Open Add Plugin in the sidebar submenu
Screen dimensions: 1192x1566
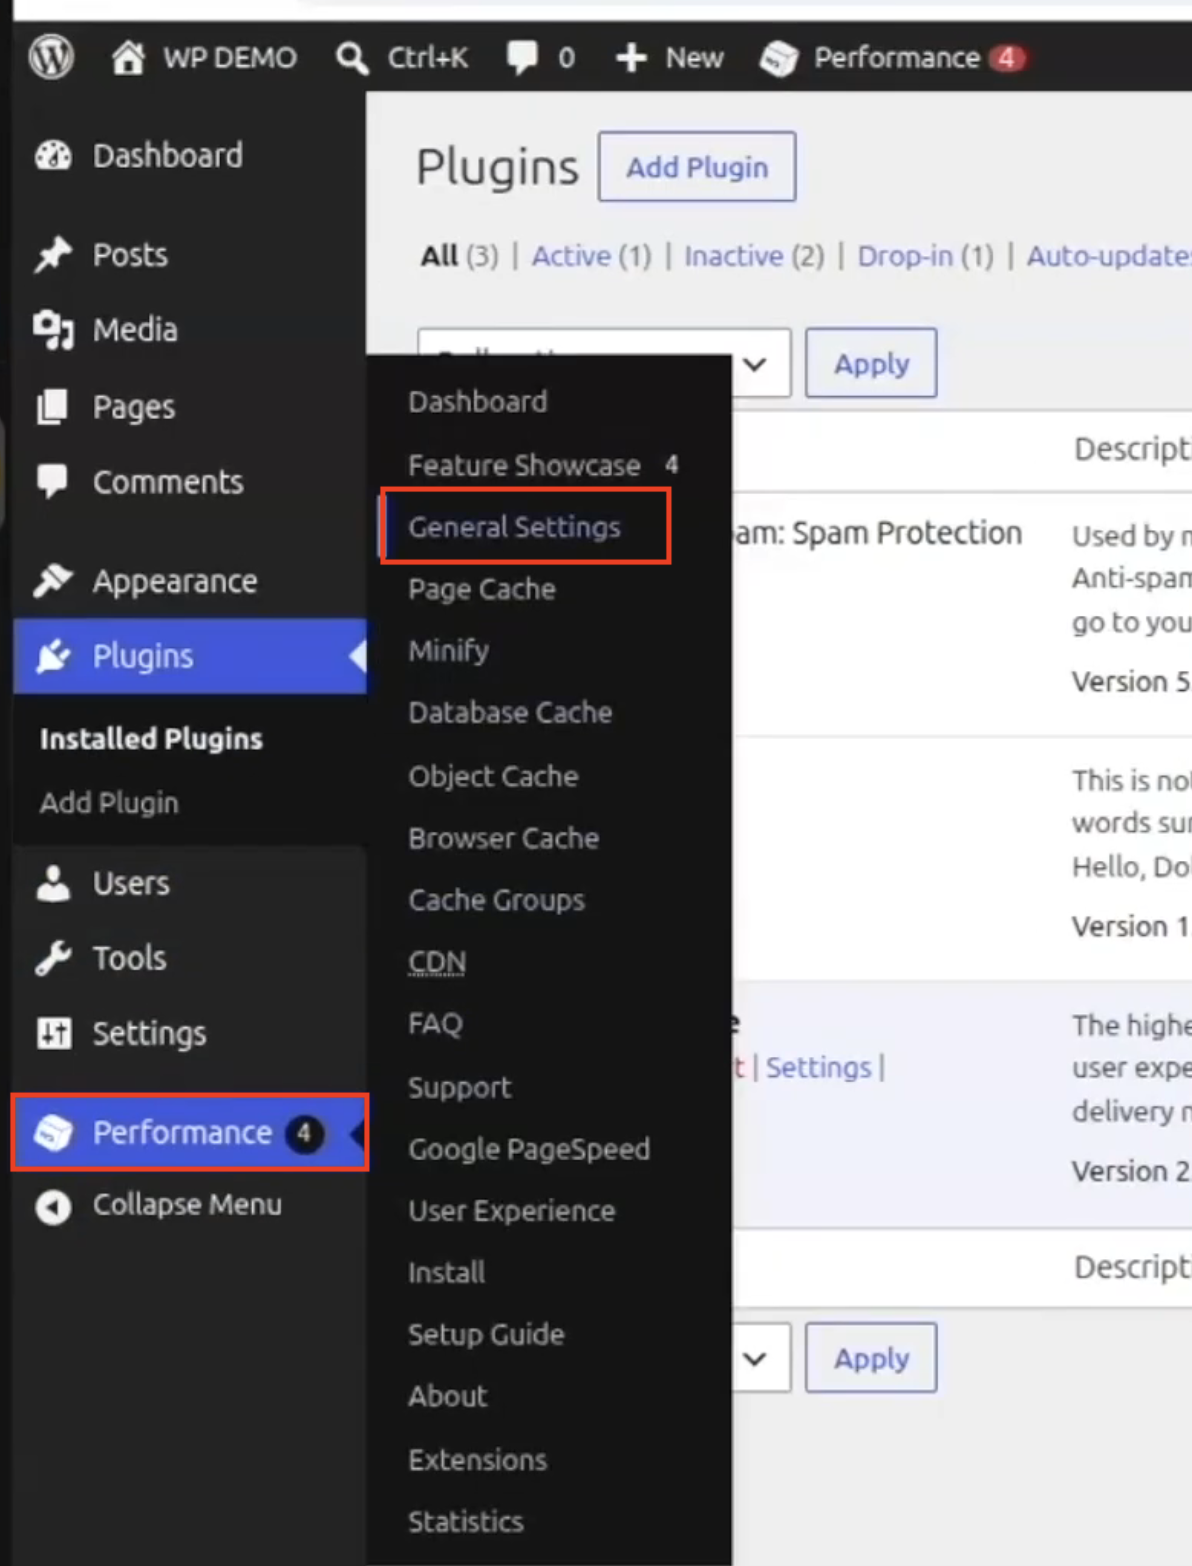tap(109, 803)
